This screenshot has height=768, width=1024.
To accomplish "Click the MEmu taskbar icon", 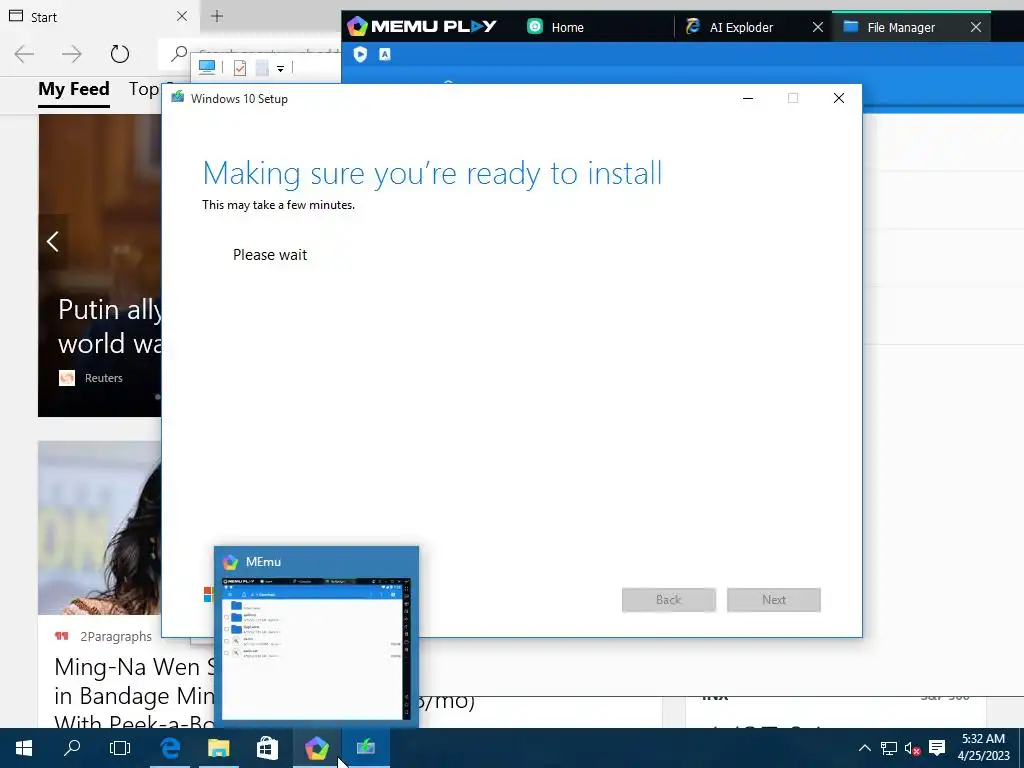I will tap(317, 748).
